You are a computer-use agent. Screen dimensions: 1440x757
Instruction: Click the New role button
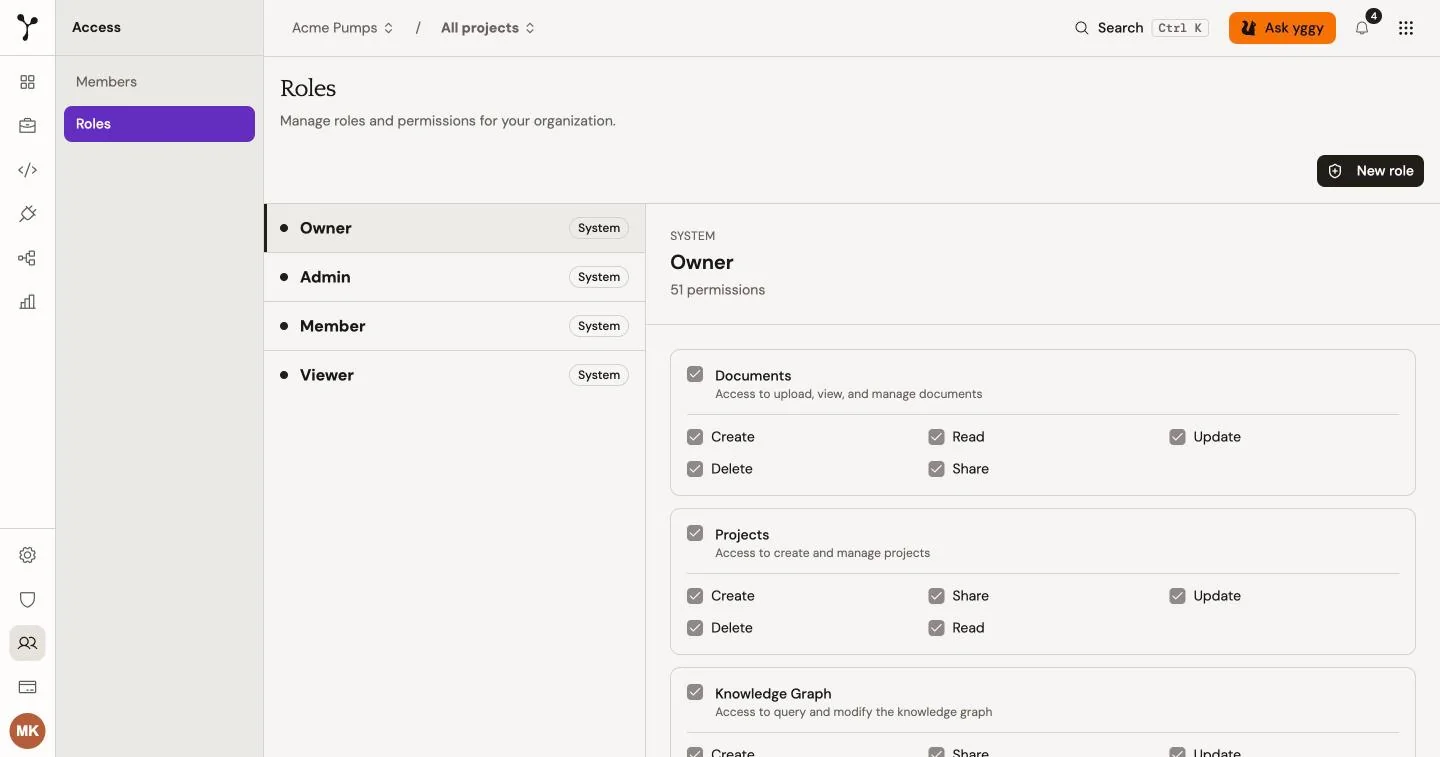coord(1370,171)
